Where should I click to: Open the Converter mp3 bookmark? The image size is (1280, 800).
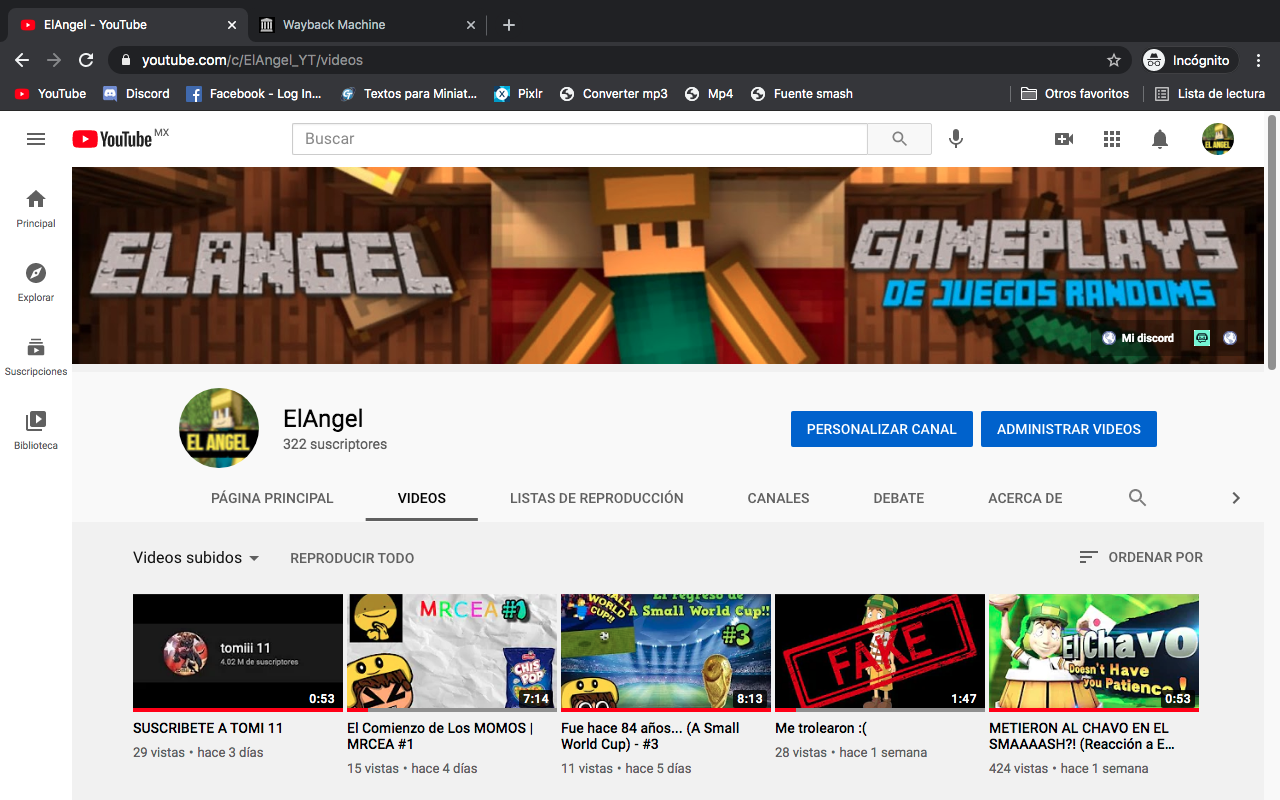pyautogui.click(x=613, y=94)
